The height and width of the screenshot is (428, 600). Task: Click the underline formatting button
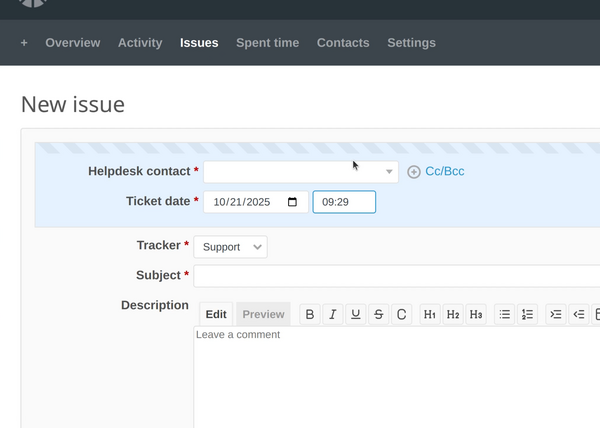pyautogui.click(x=355, y=314)
